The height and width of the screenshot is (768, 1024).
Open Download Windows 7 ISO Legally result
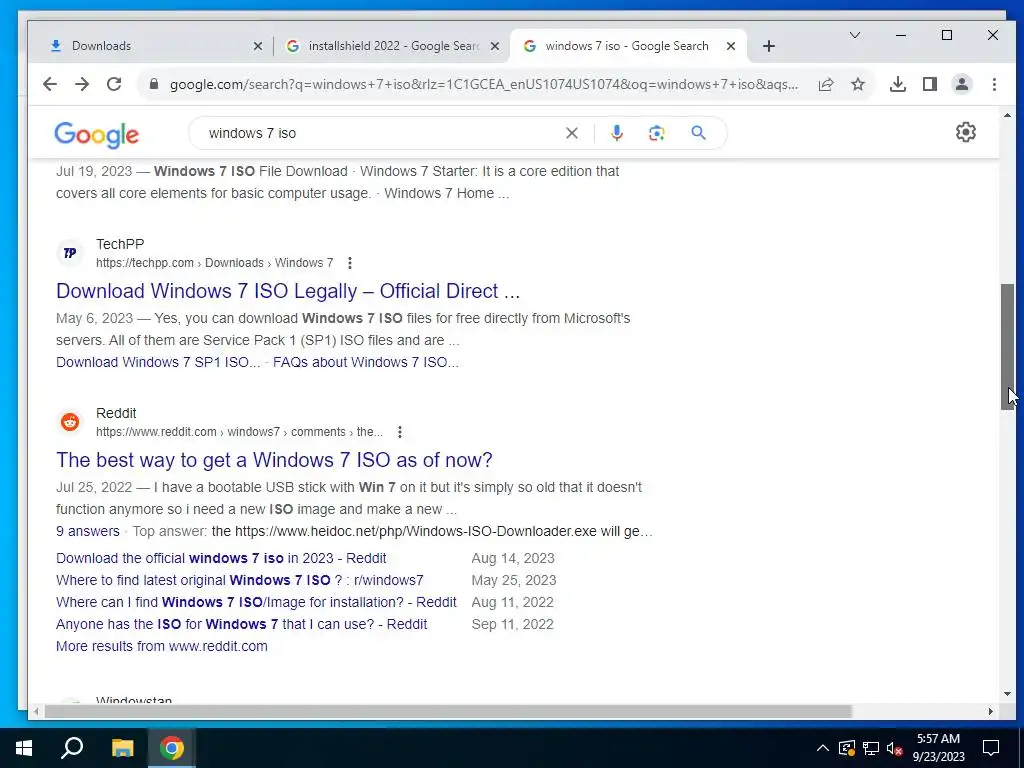[288, 291]
